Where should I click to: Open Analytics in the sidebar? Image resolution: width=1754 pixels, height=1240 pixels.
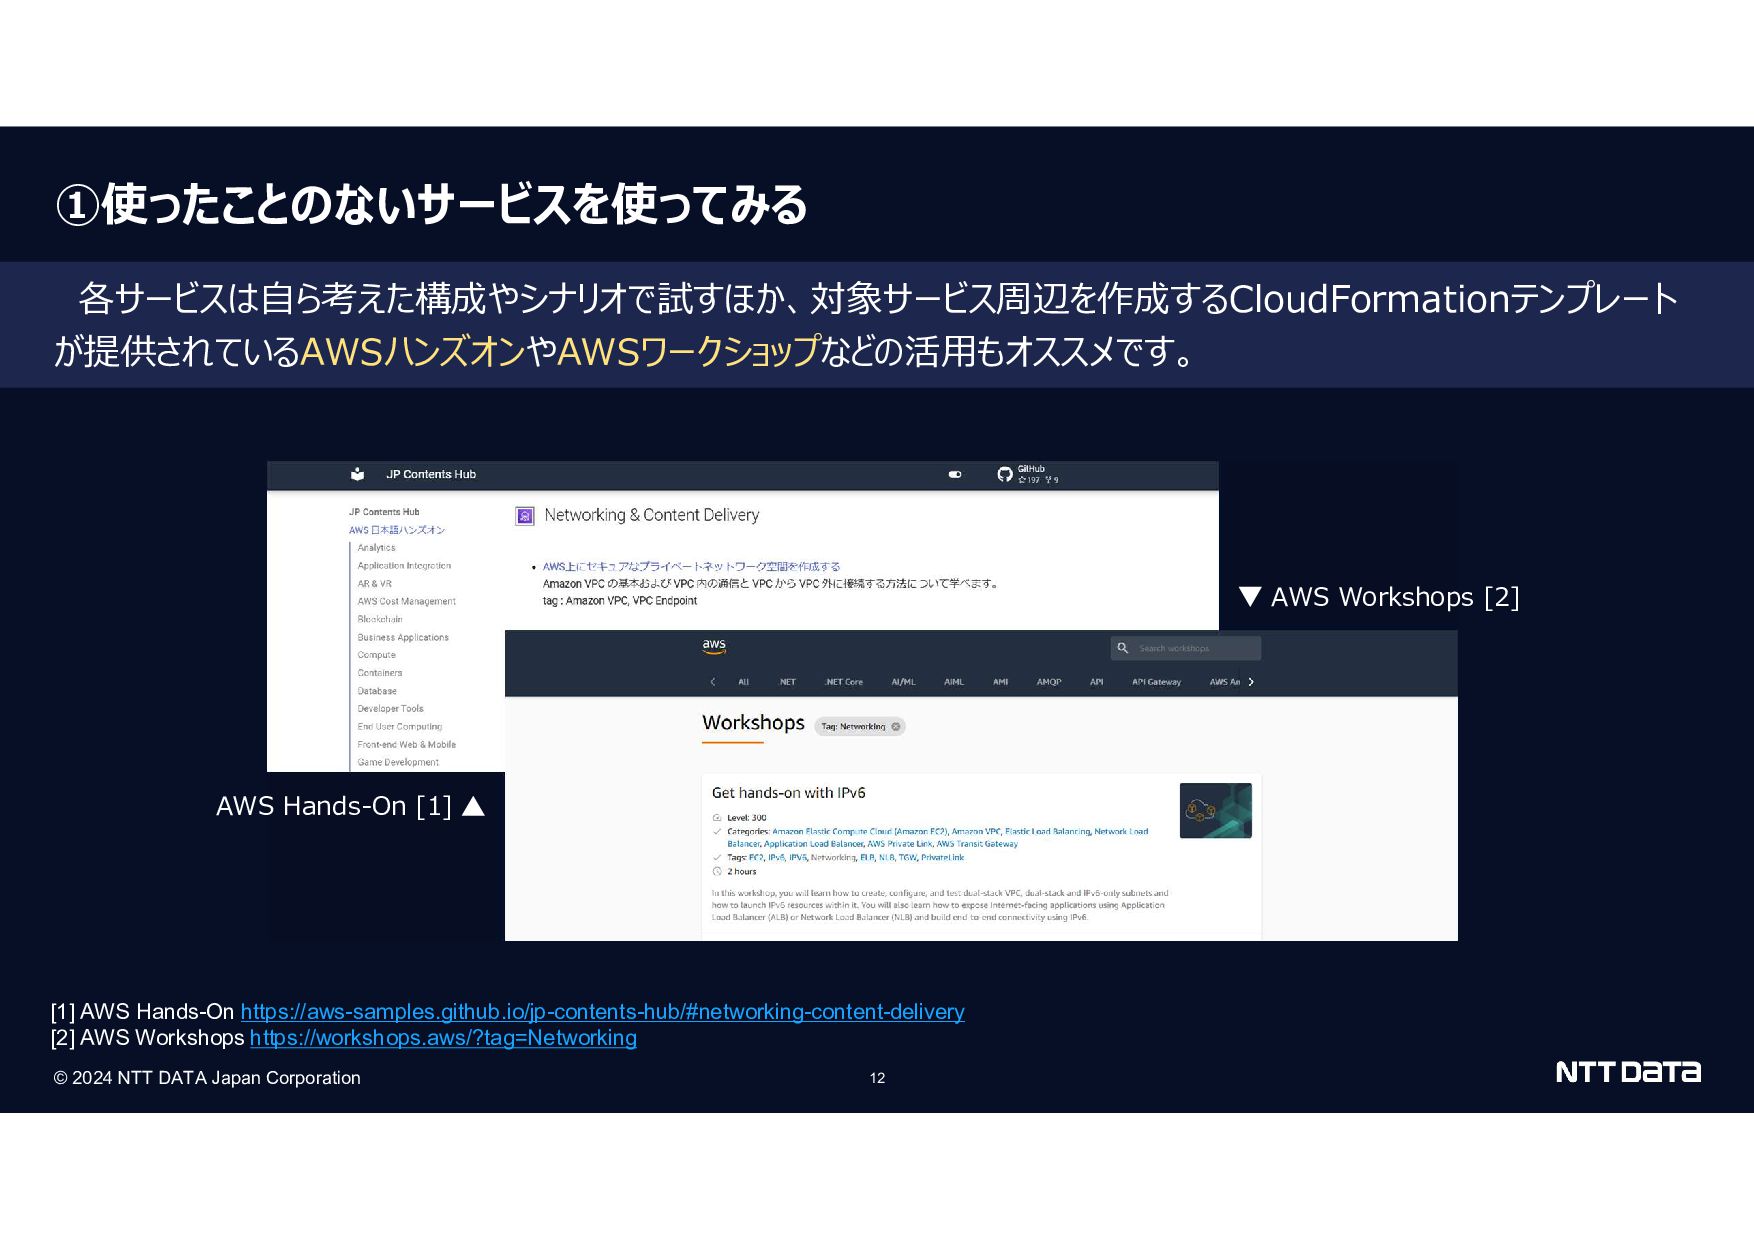coord(376,548)
